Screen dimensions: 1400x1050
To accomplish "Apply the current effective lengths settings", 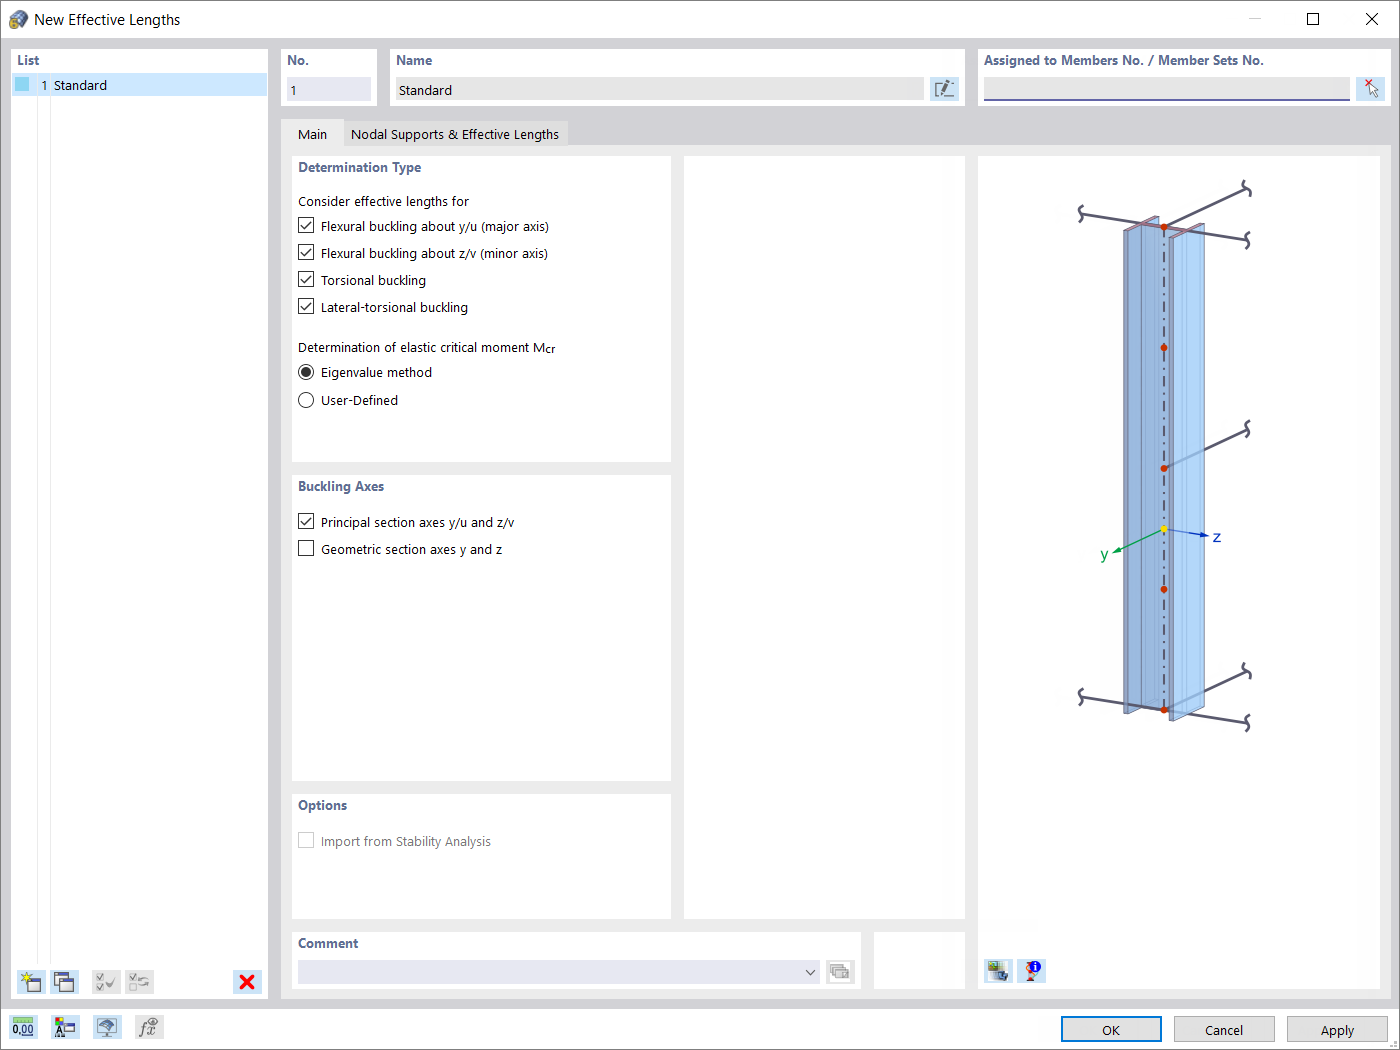I will 1337,1029.
